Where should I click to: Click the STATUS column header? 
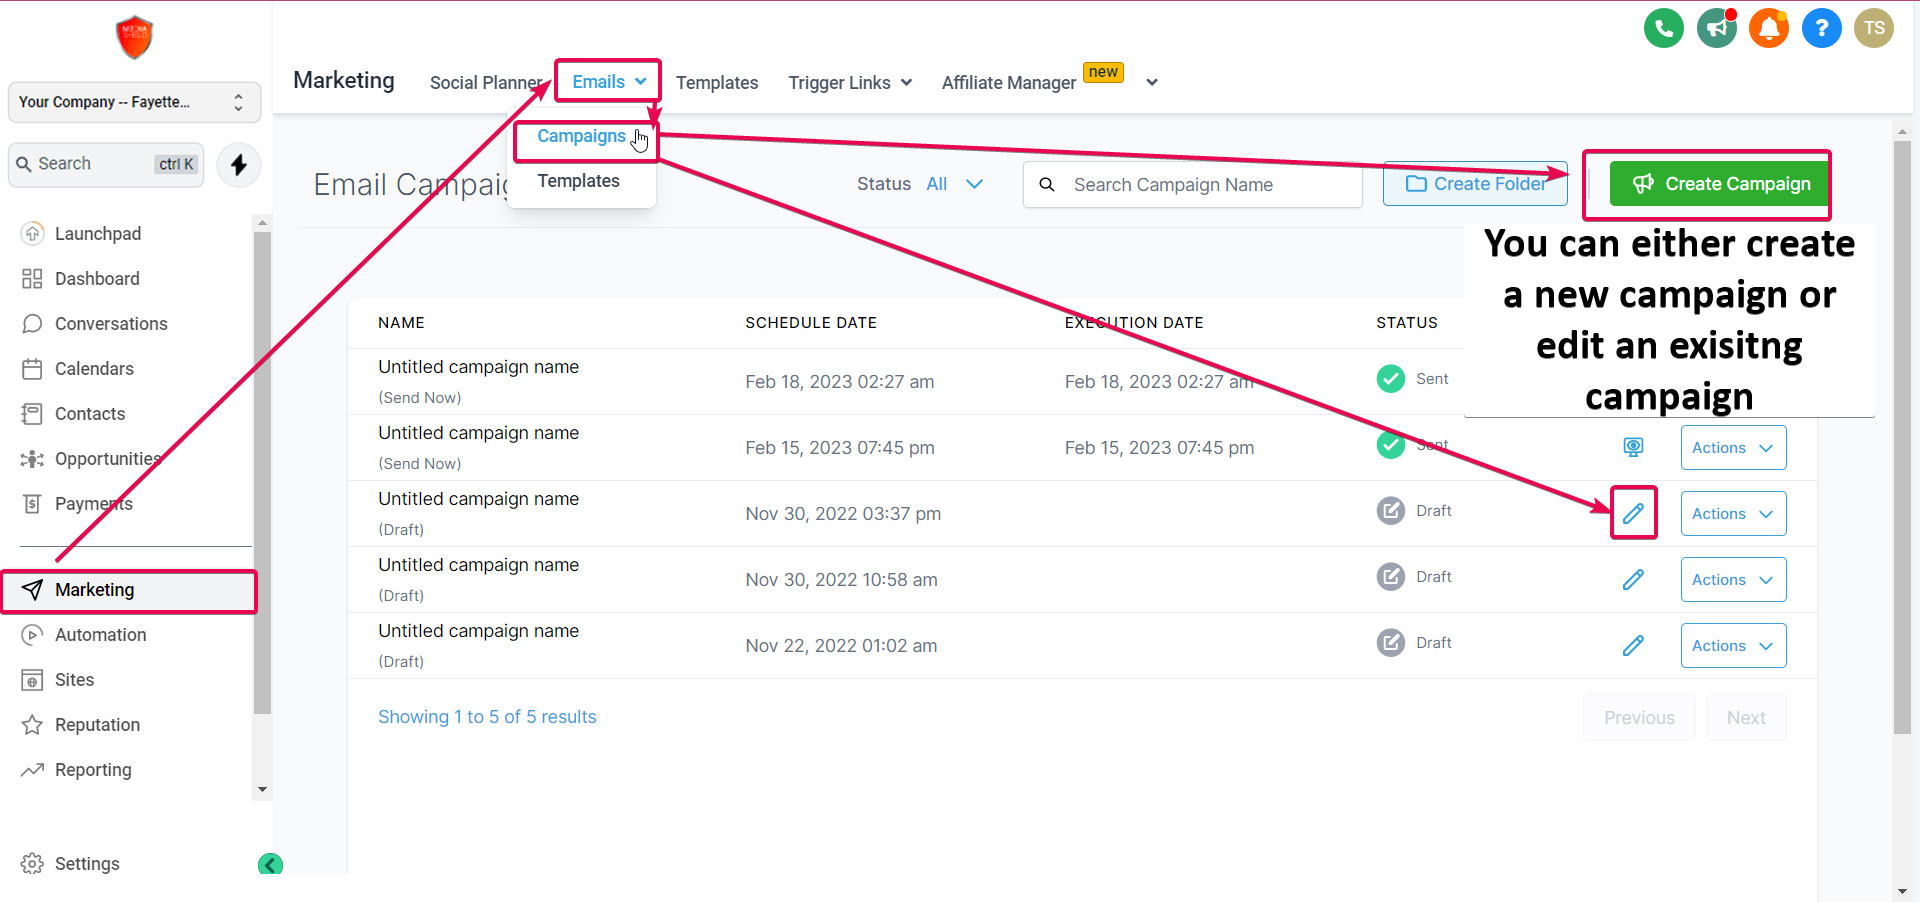pyautogui.click(x=1407, y=322)
